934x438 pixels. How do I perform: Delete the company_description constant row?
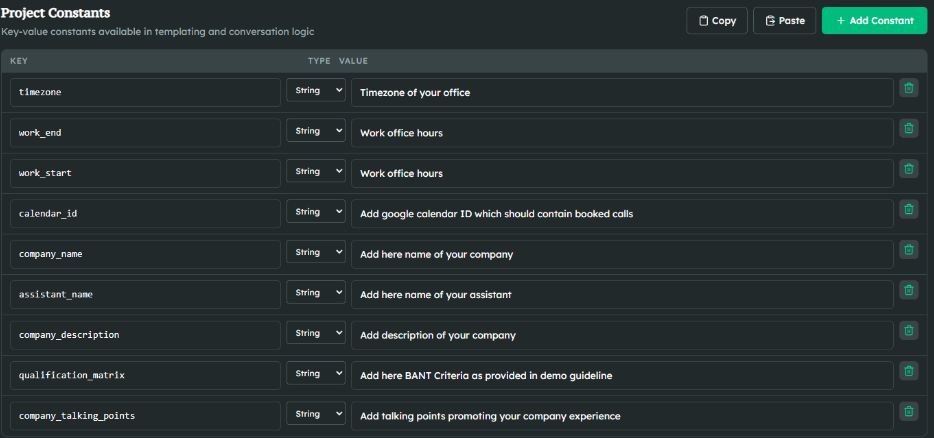tap(908, 330)
